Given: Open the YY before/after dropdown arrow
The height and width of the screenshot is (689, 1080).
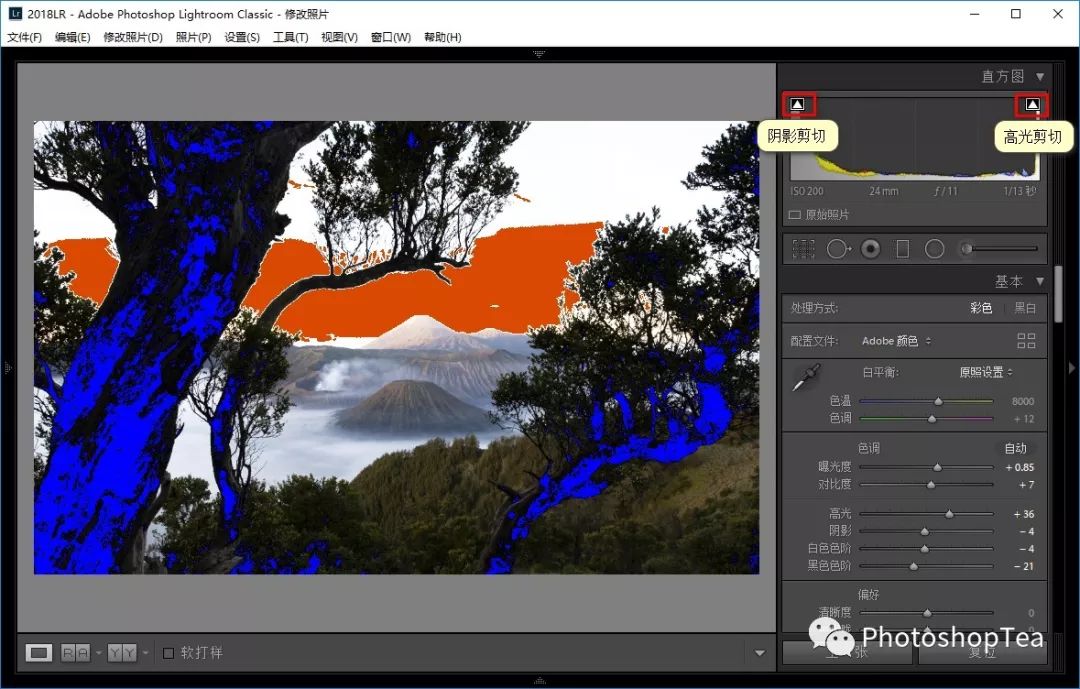Looking at the screenshot, I should 145,652.
